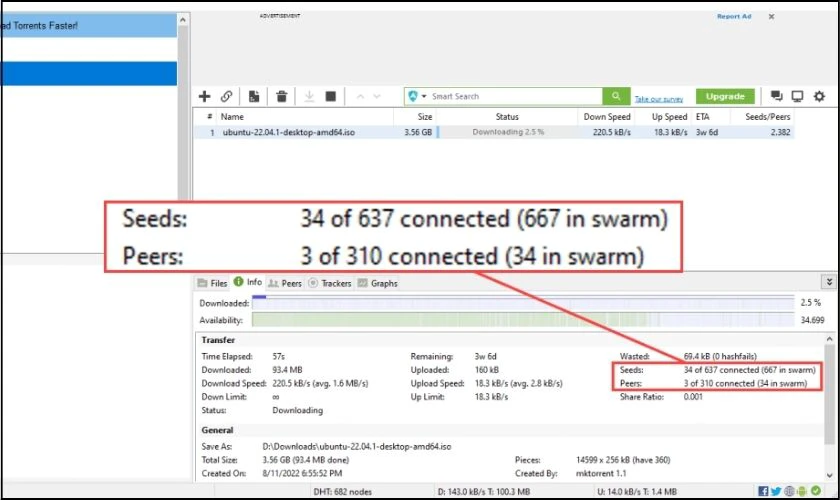840x500 pixels.
Task: Collapse the detail pane with double-chevron
Action: tap(829, 281)
